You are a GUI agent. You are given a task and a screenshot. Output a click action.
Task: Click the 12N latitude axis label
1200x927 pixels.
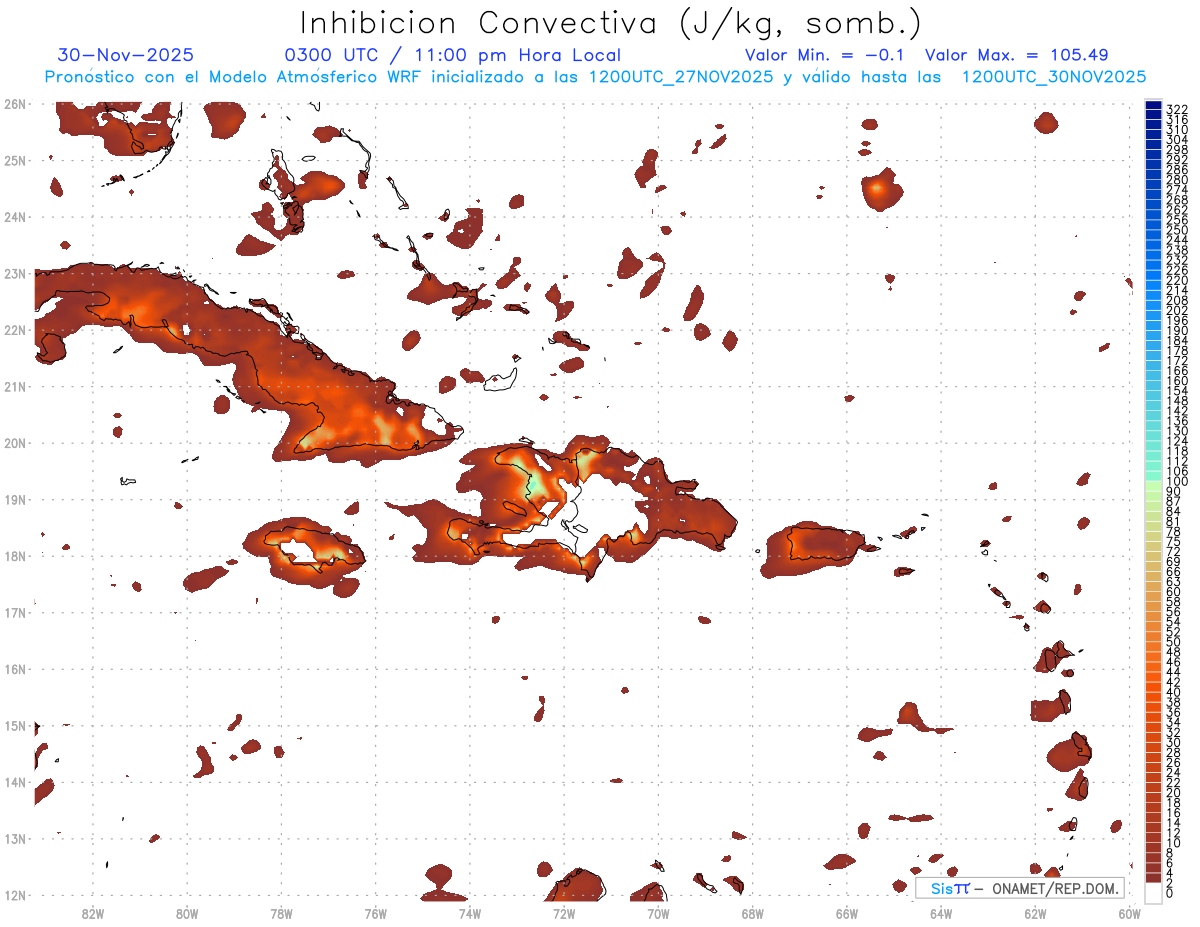[15, 895]
